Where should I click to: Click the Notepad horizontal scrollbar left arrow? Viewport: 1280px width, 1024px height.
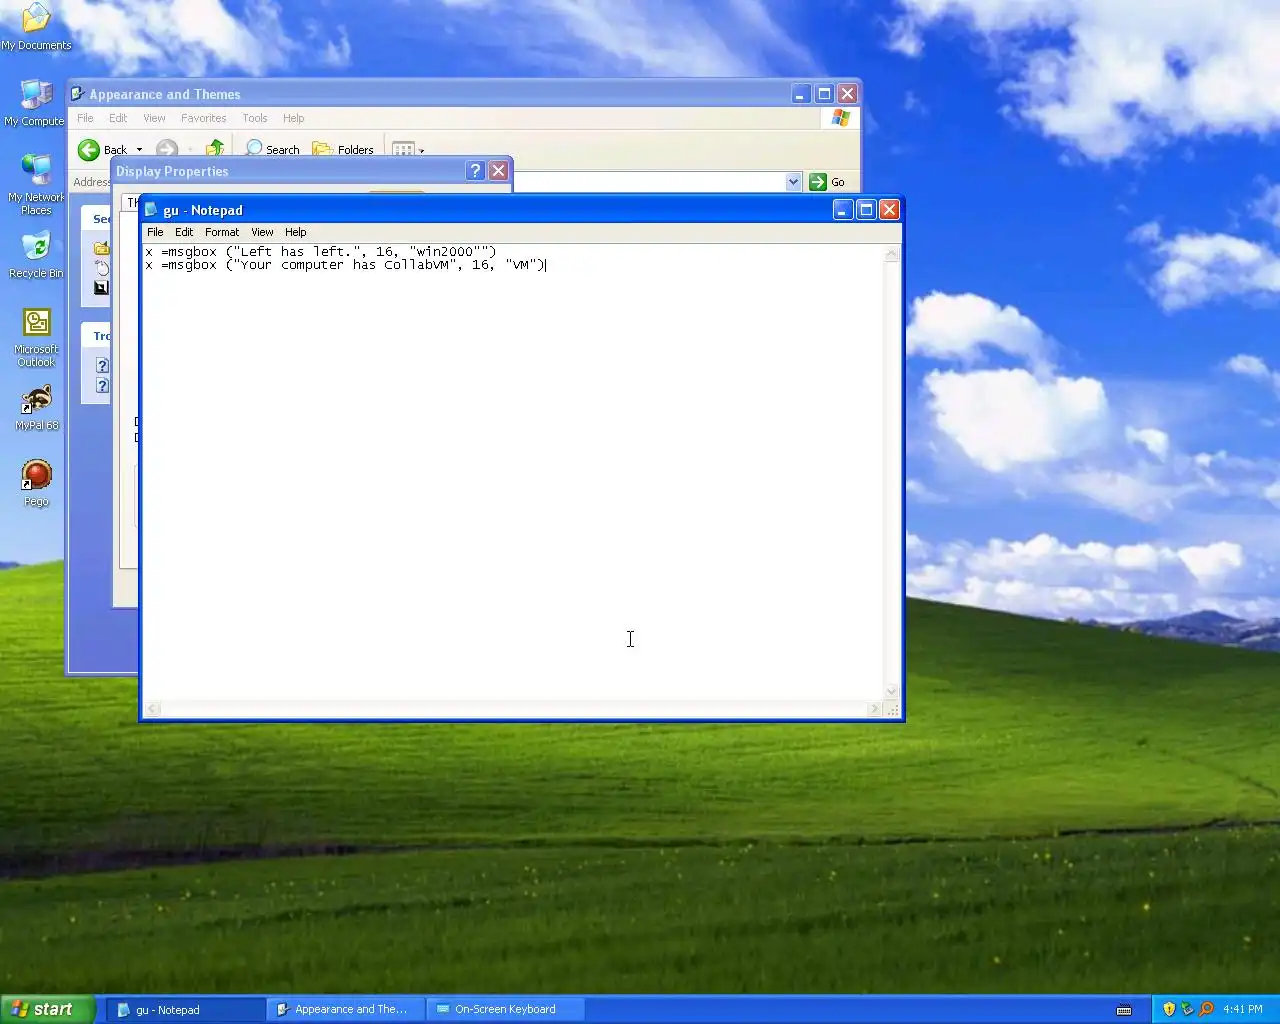[x=152, y=709]
